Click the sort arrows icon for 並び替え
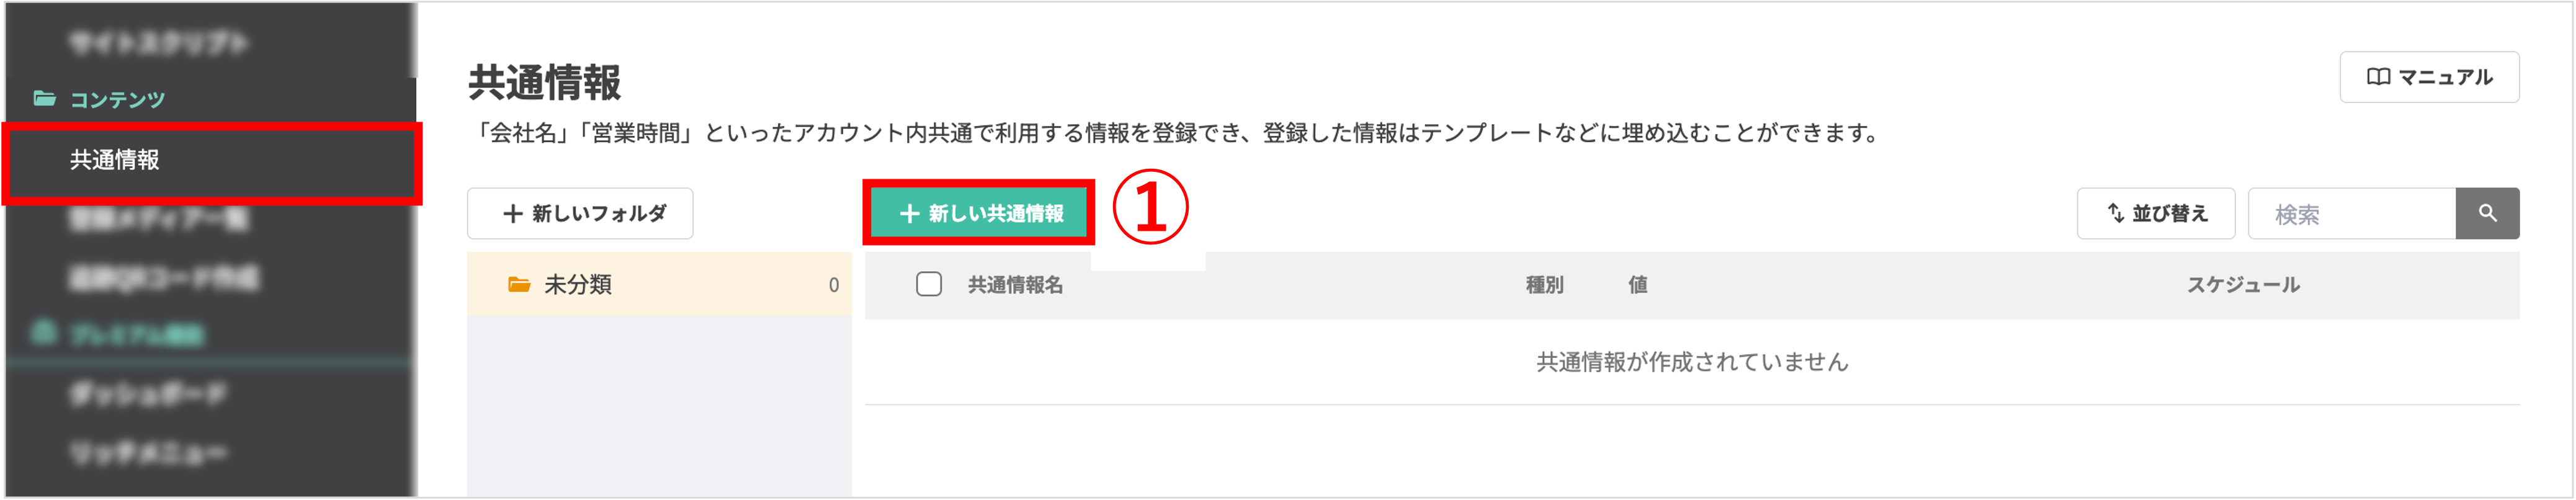Viewport: 2576px width, 500px height. pos(2115,213)
